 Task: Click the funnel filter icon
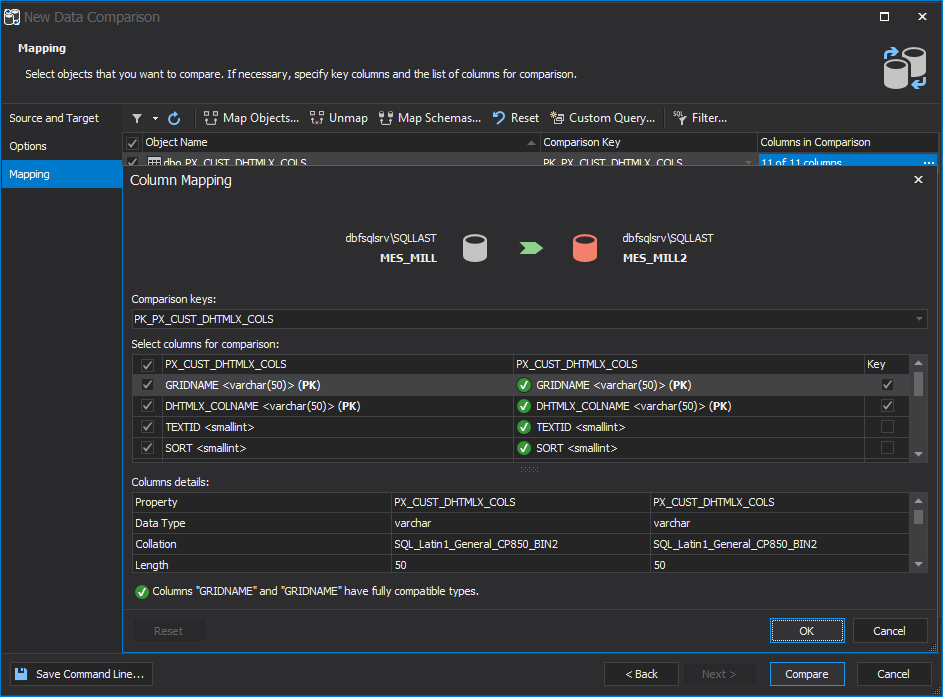[x=137, y=118]
